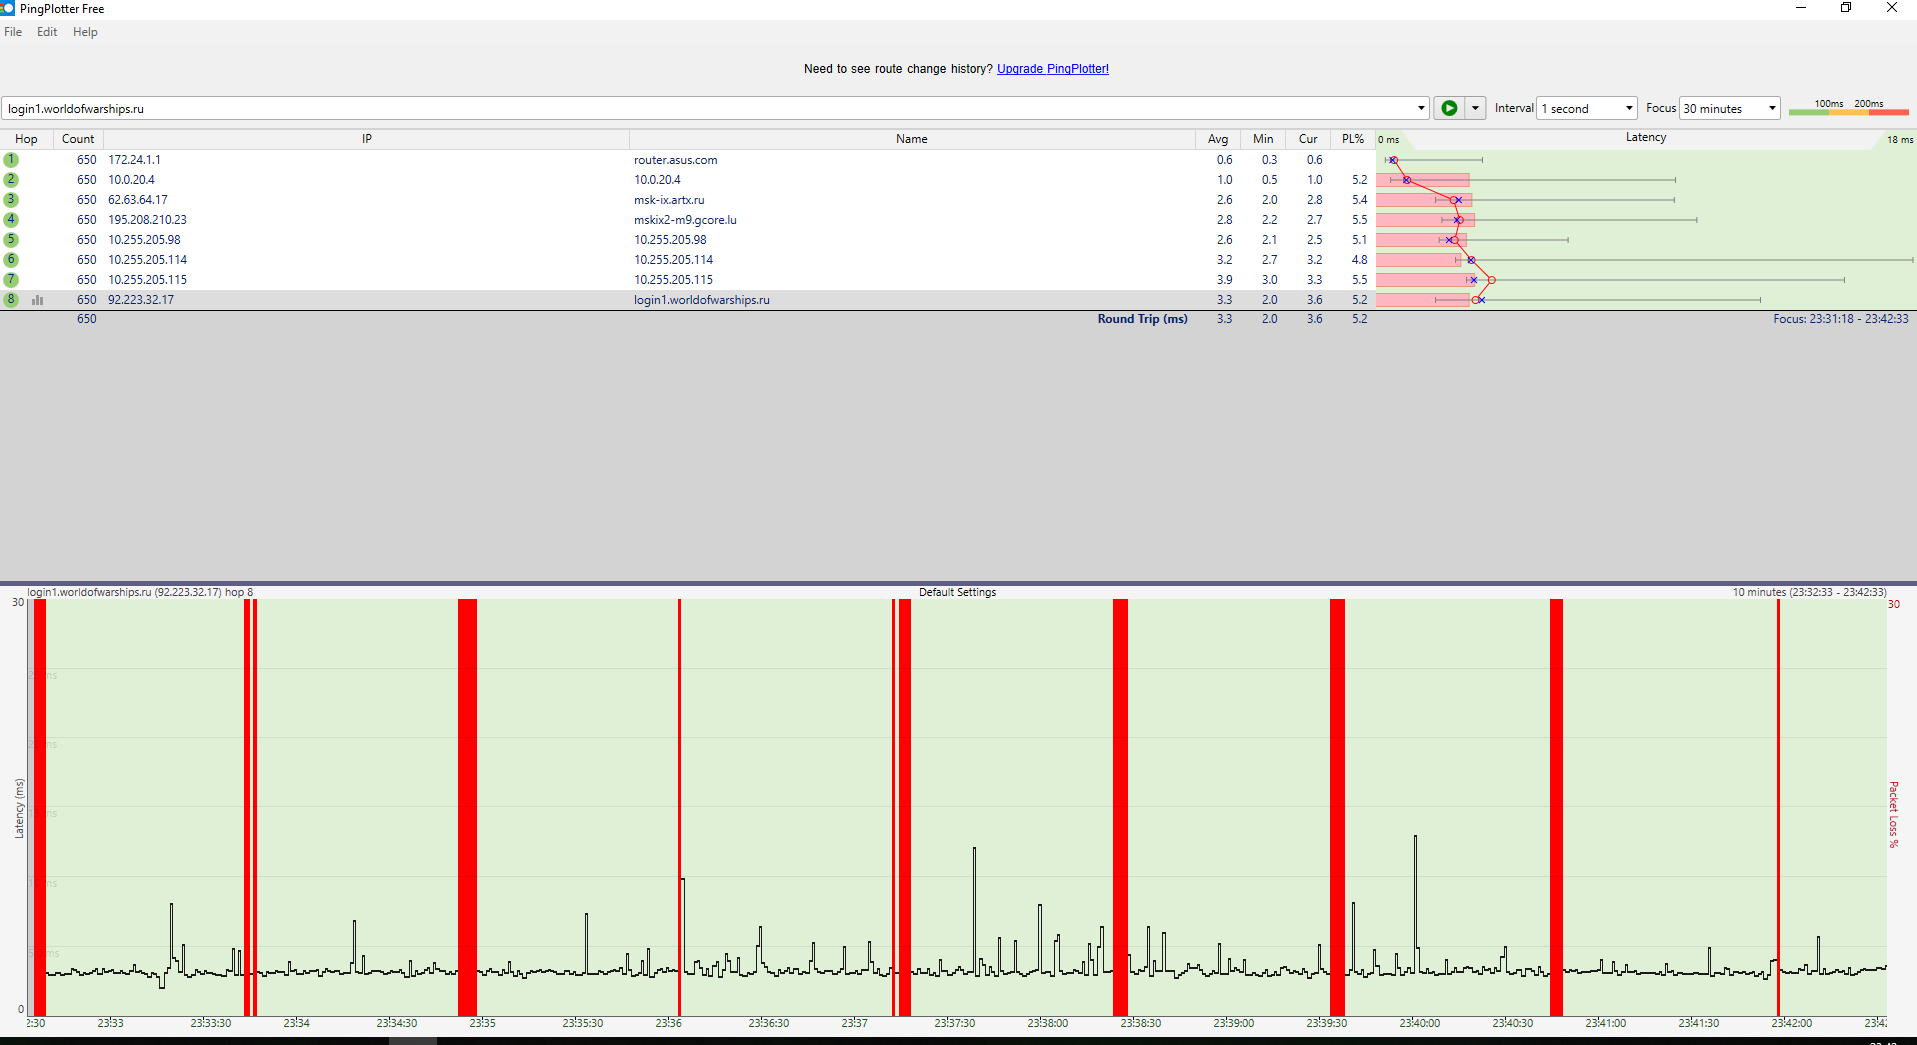Click timeline graph title login1.worldofwarships.ru hop 8

[140, 592]
